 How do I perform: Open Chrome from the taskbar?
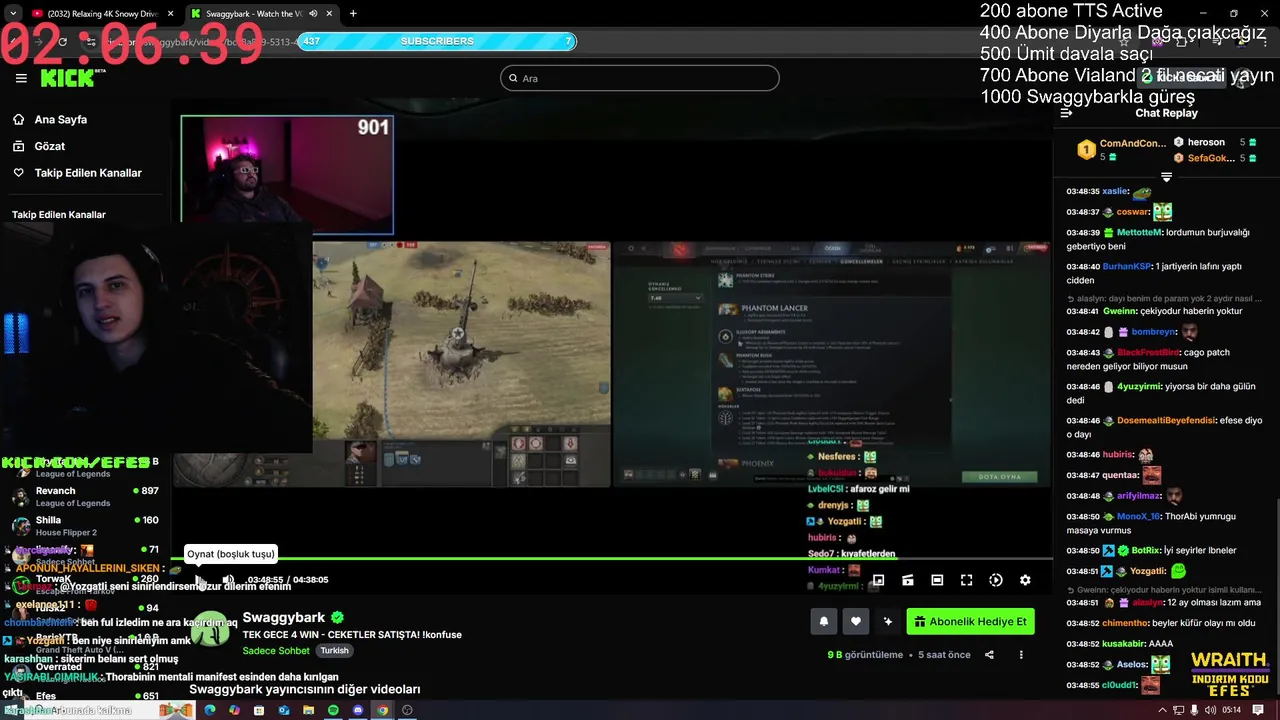[x=382, y=710]
